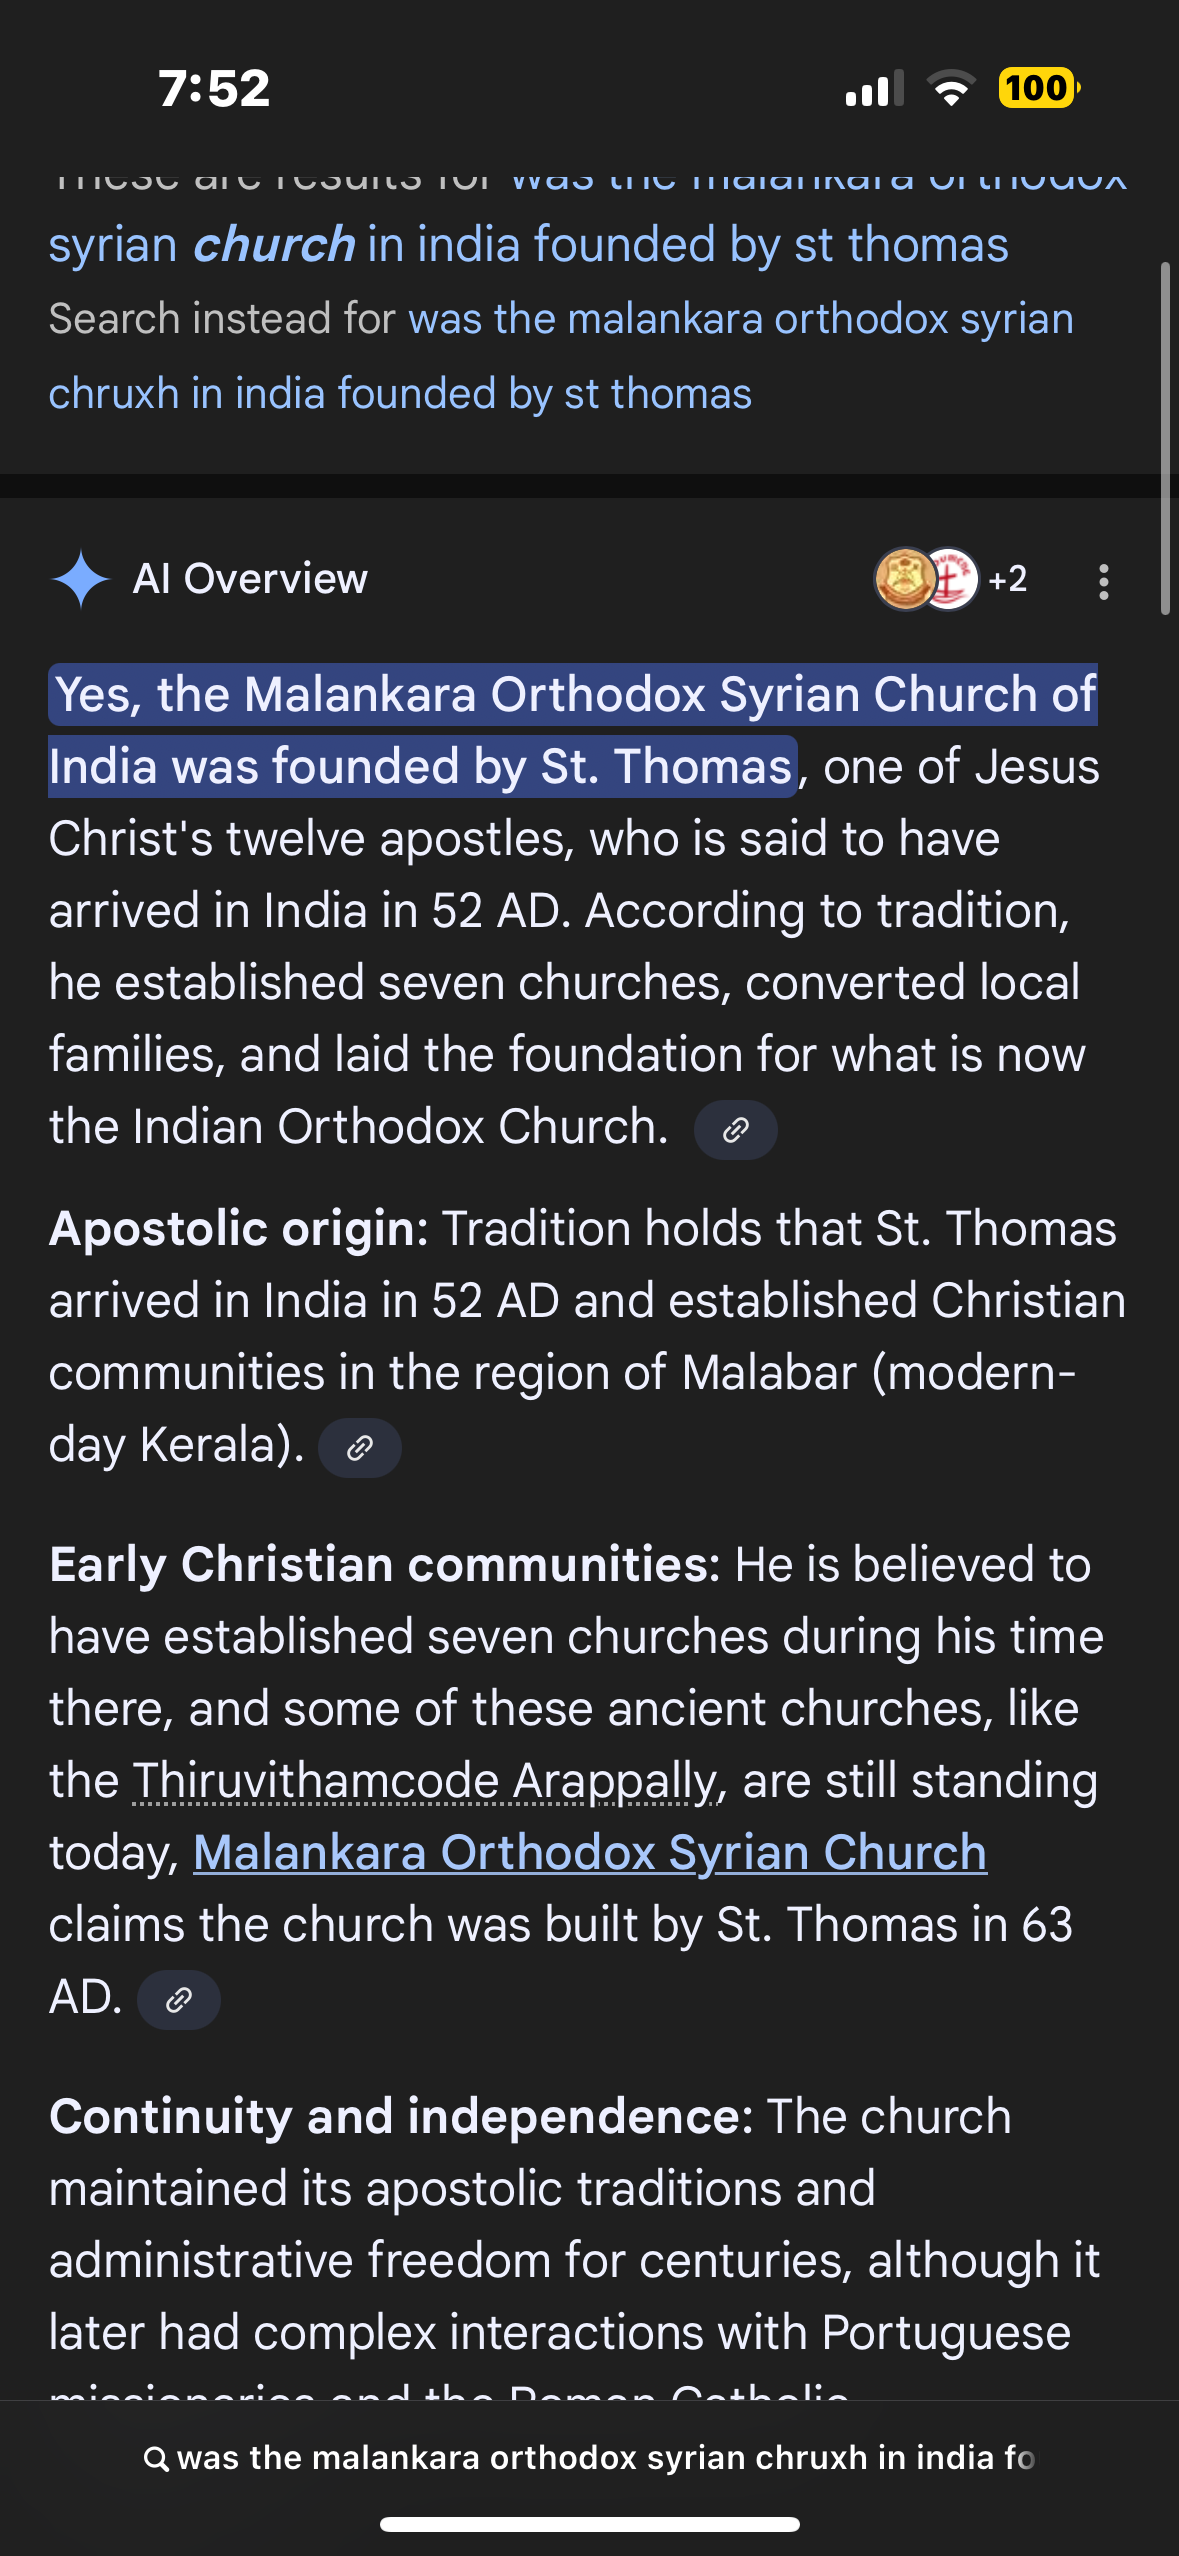Screen dimensions: 1179x2556
Task: Tap the AI Overview sparkle icon
Action: tap(80, 579)
